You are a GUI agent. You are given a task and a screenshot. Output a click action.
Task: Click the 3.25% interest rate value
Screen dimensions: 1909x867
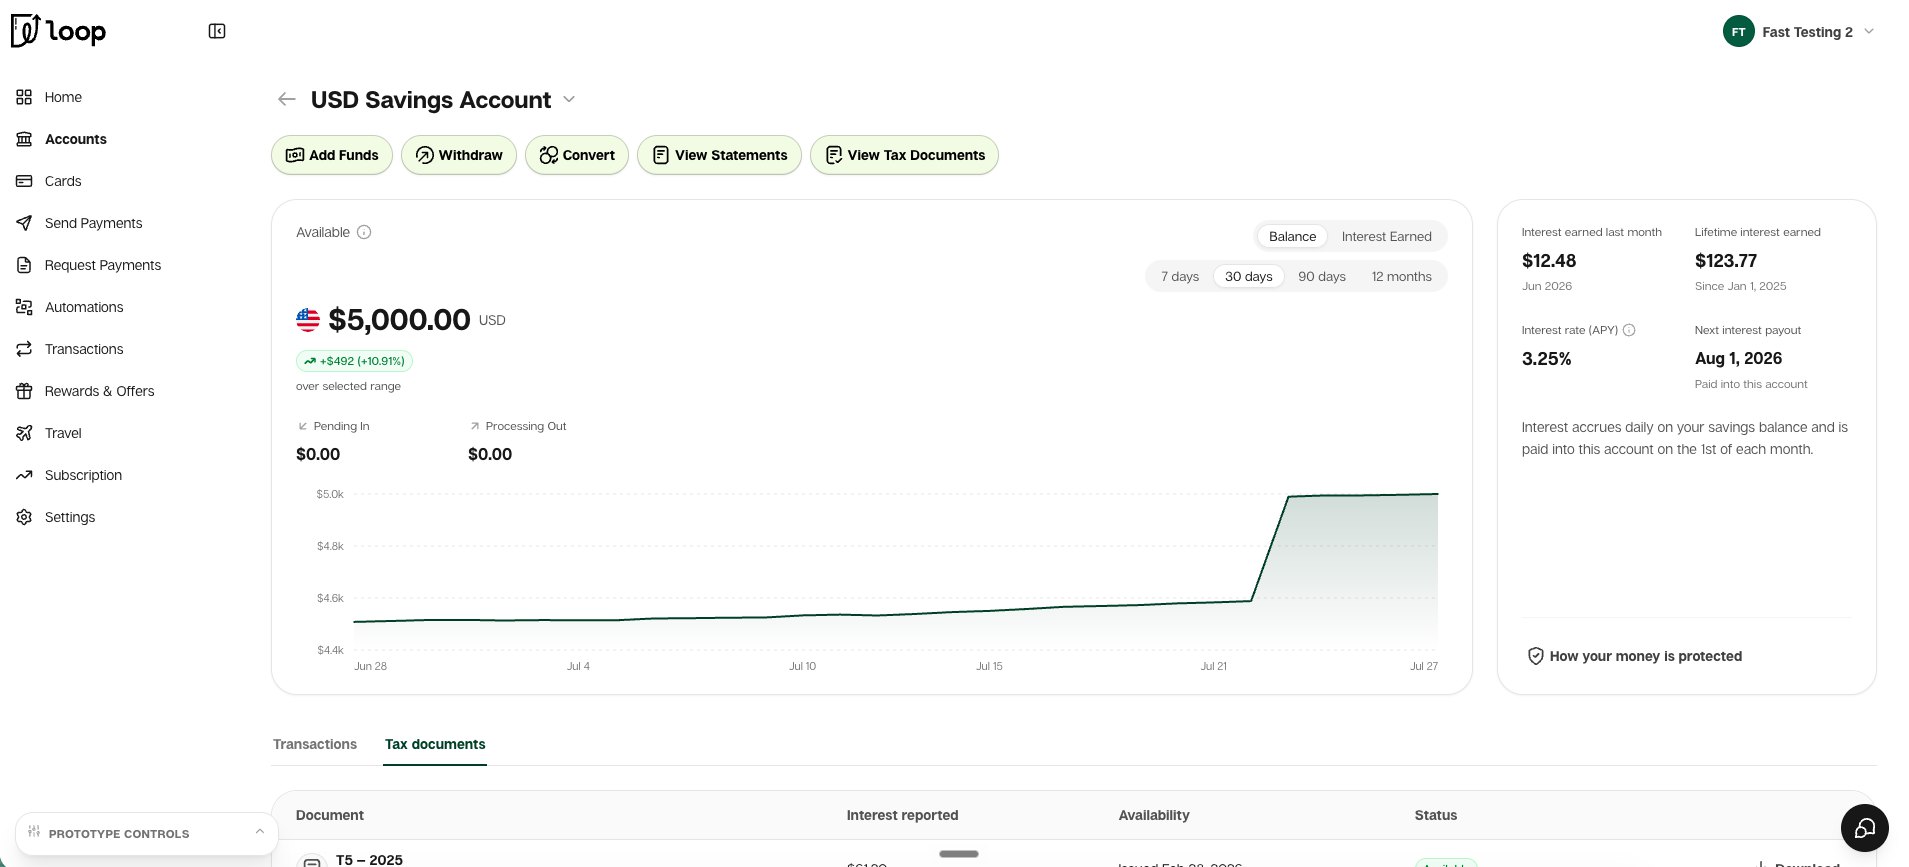[1547, 359]
